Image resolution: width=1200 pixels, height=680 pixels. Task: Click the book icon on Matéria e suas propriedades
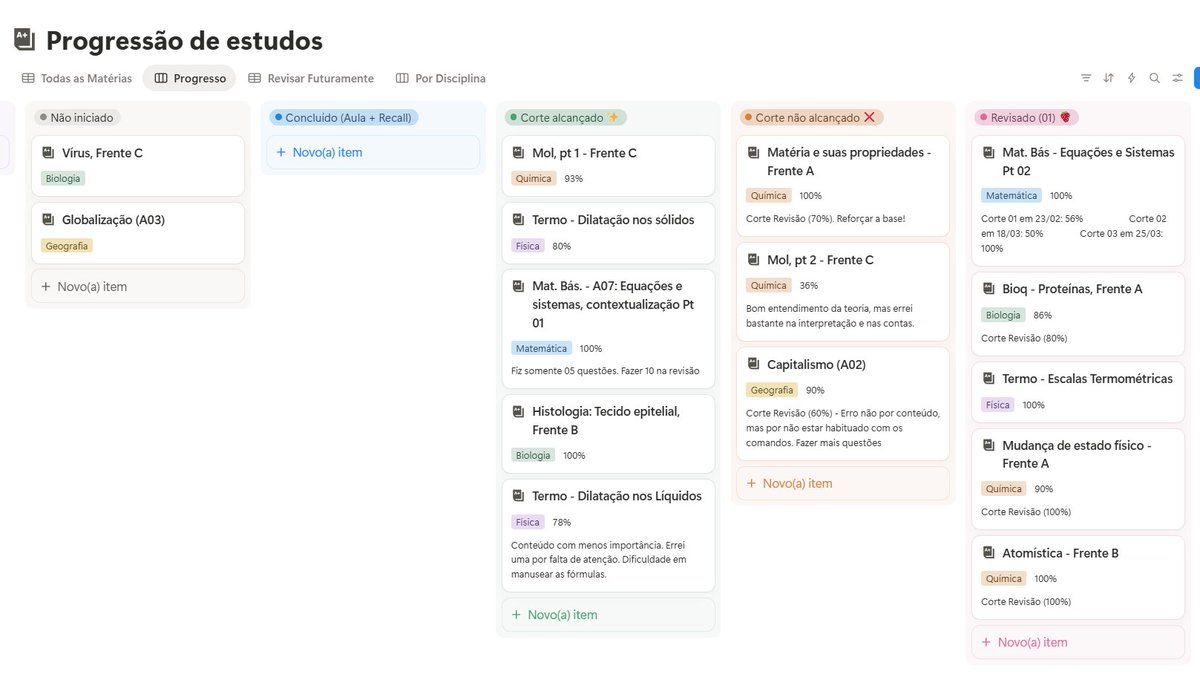click(x=753, y=153)
